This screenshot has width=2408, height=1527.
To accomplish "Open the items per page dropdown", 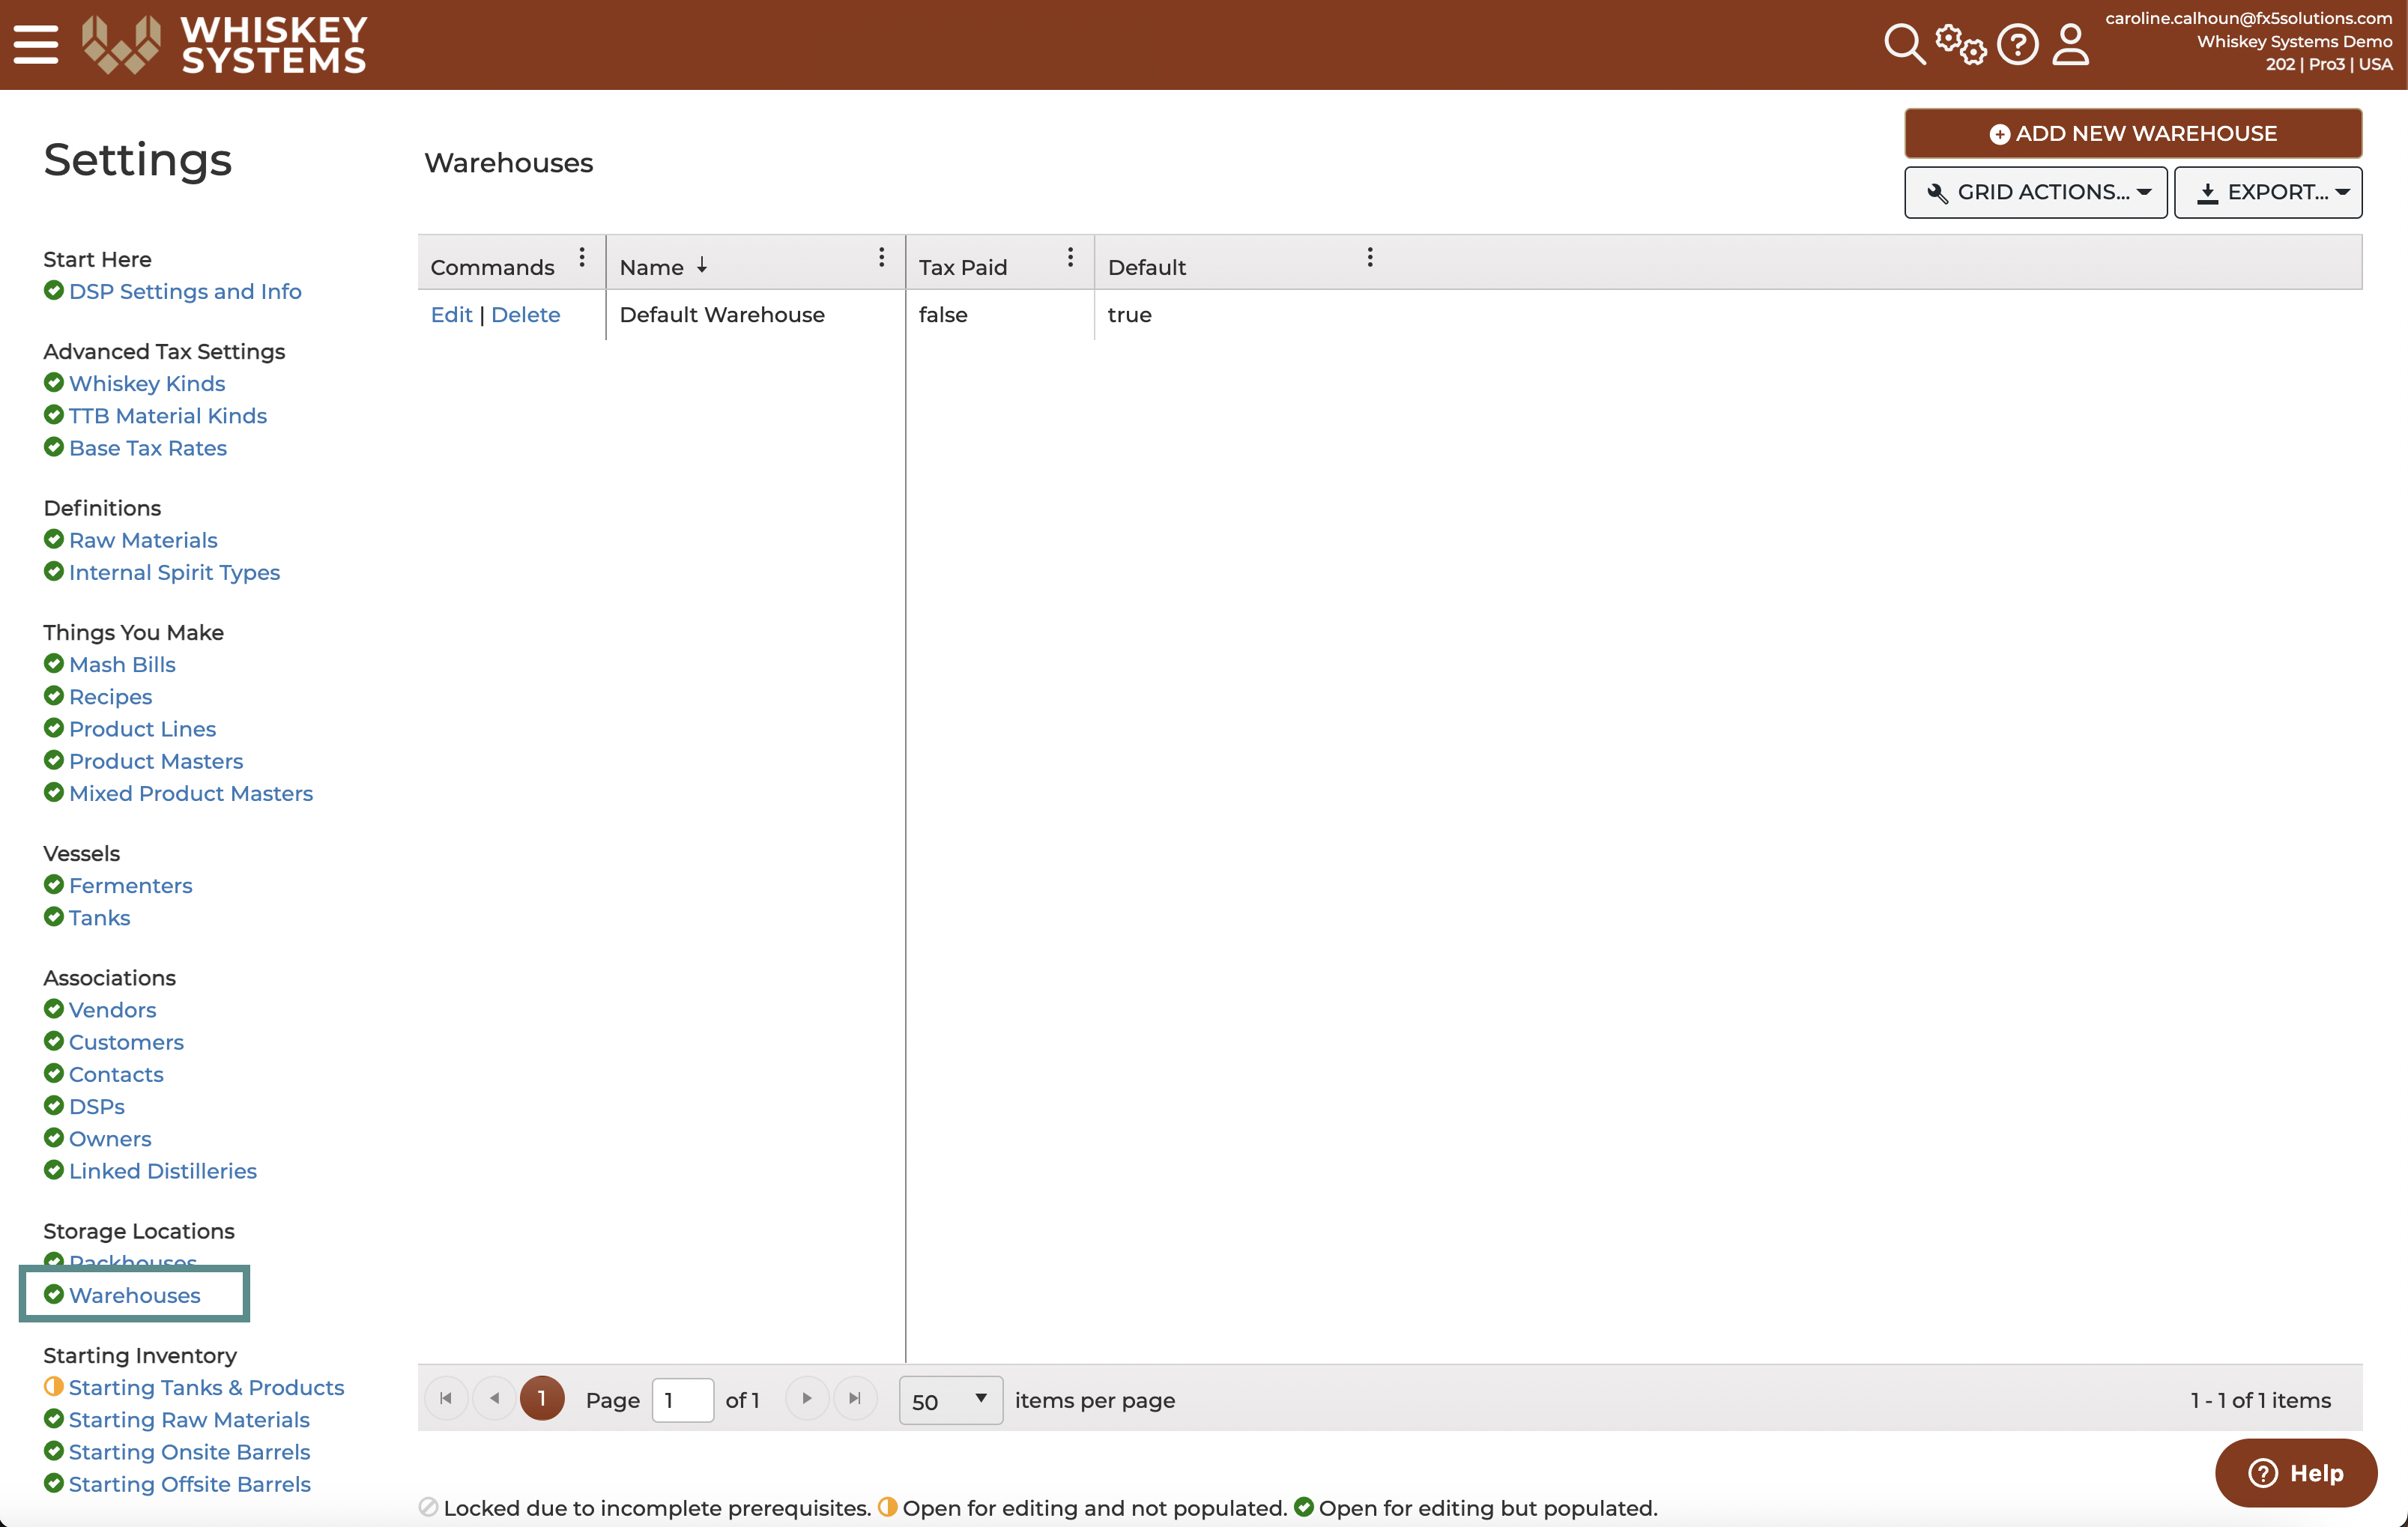I will pyautogui.click(x=951, y=1400).
